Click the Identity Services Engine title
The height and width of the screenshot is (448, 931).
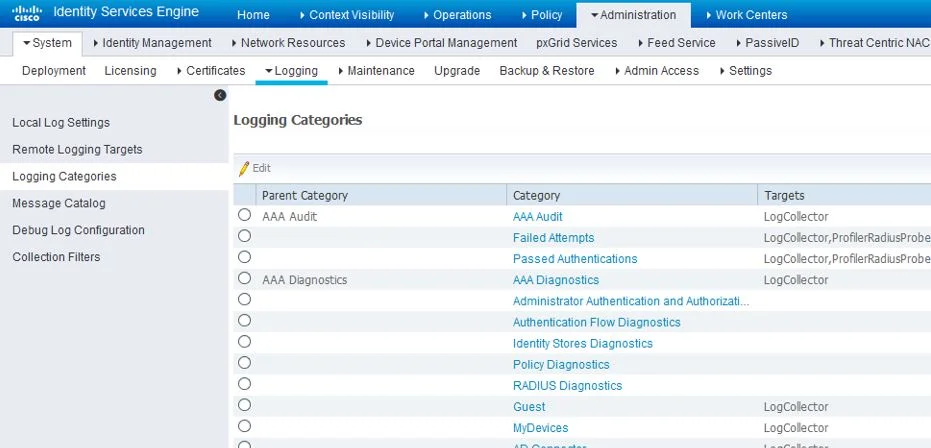[x=126, y=12]
